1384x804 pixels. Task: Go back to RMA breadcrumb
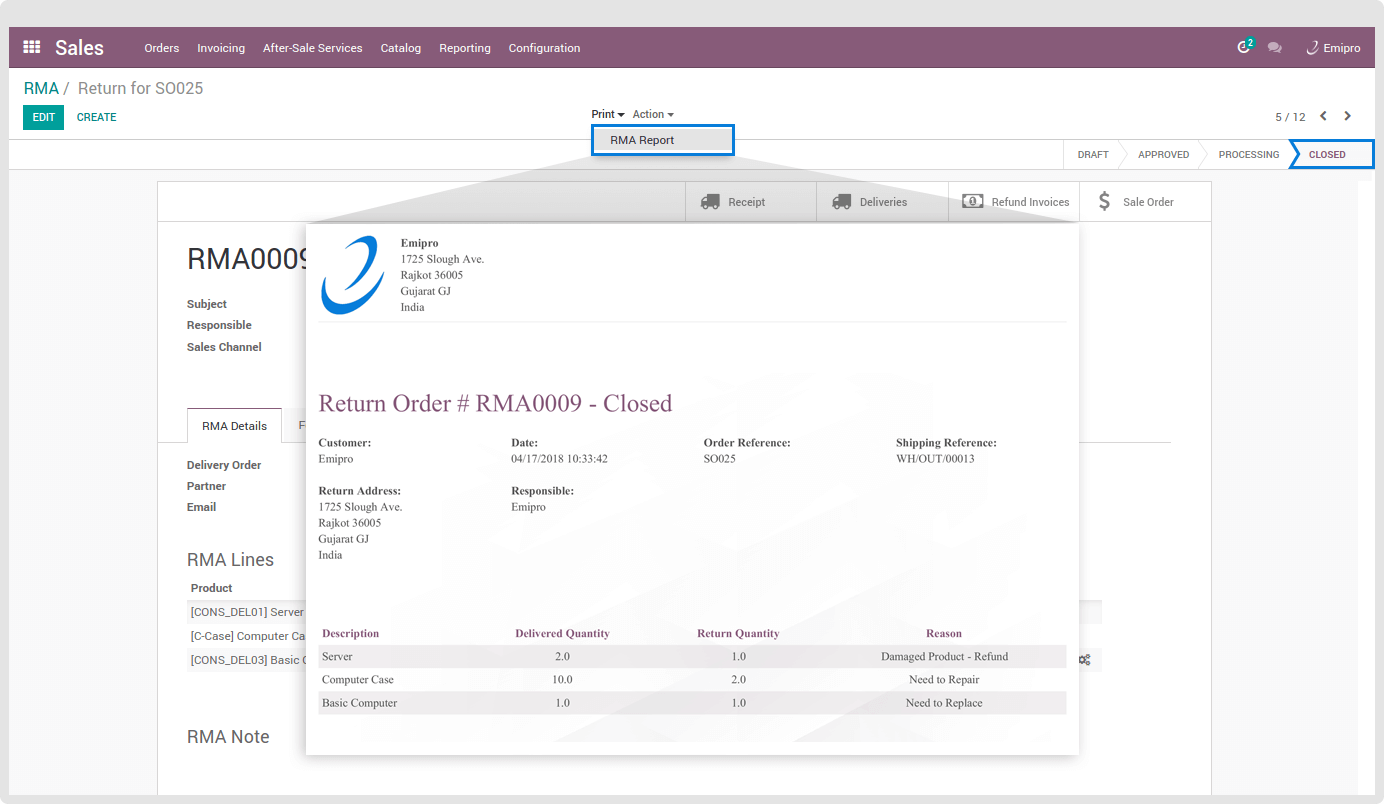click(x=41, y=88)
